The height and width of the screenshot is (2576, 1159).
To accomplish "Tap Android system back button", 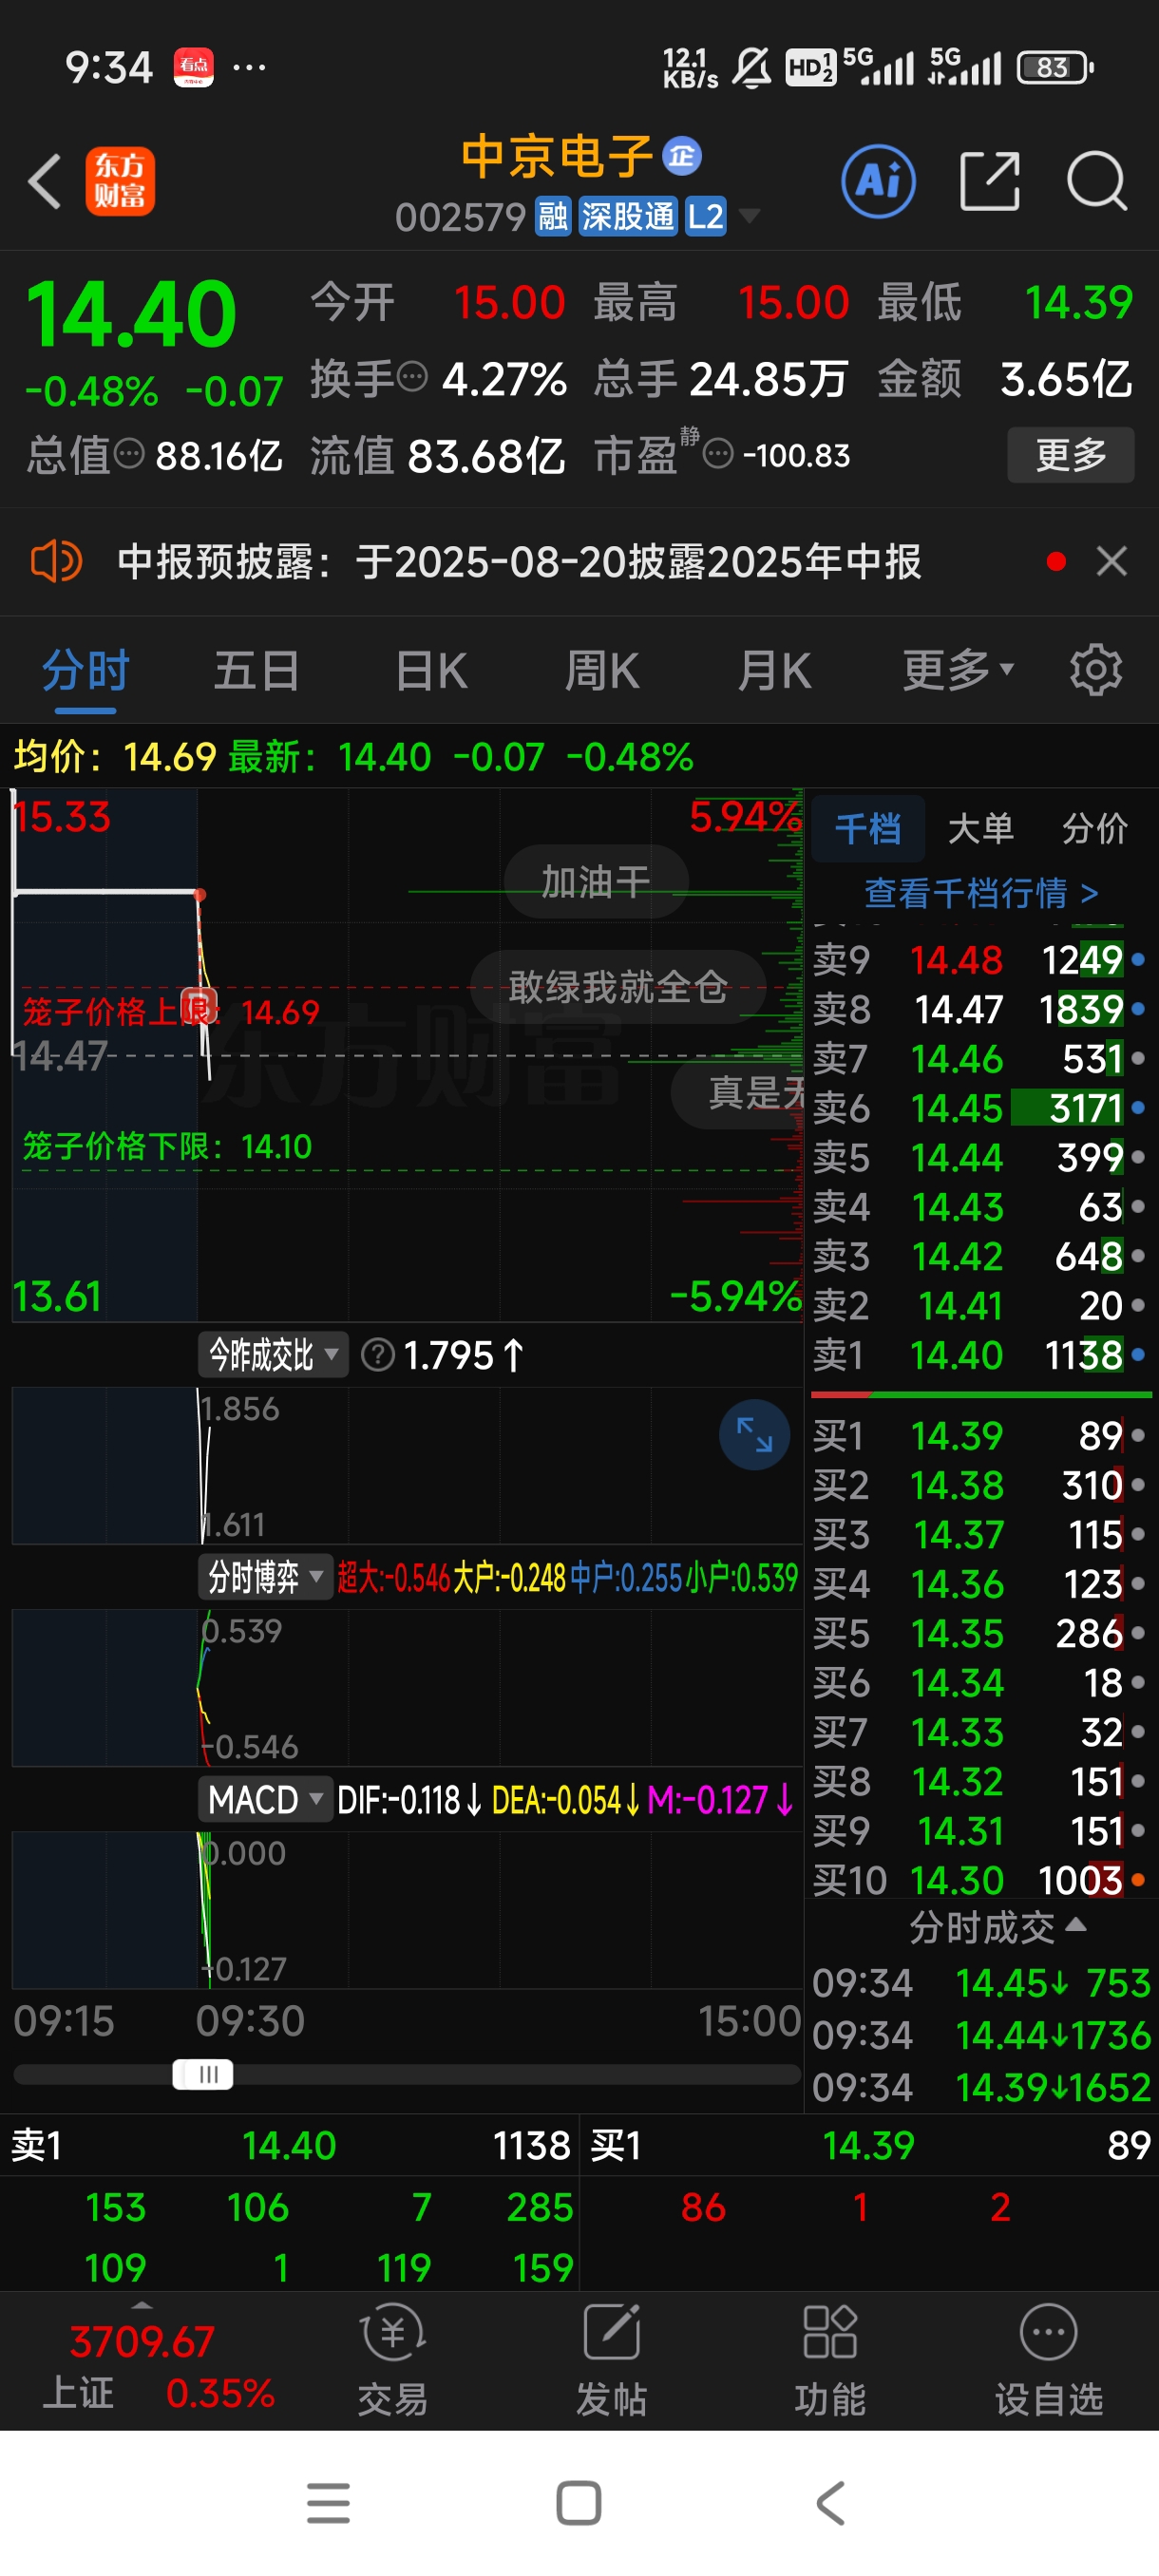I will coord(830,2503).
